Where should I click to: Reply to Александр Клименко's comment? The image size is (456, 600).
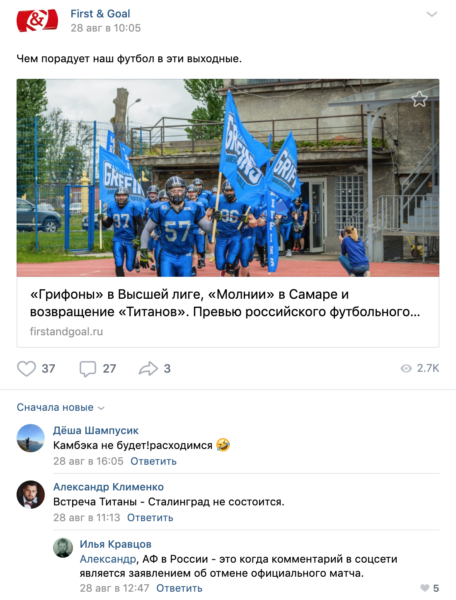point(150,517)
